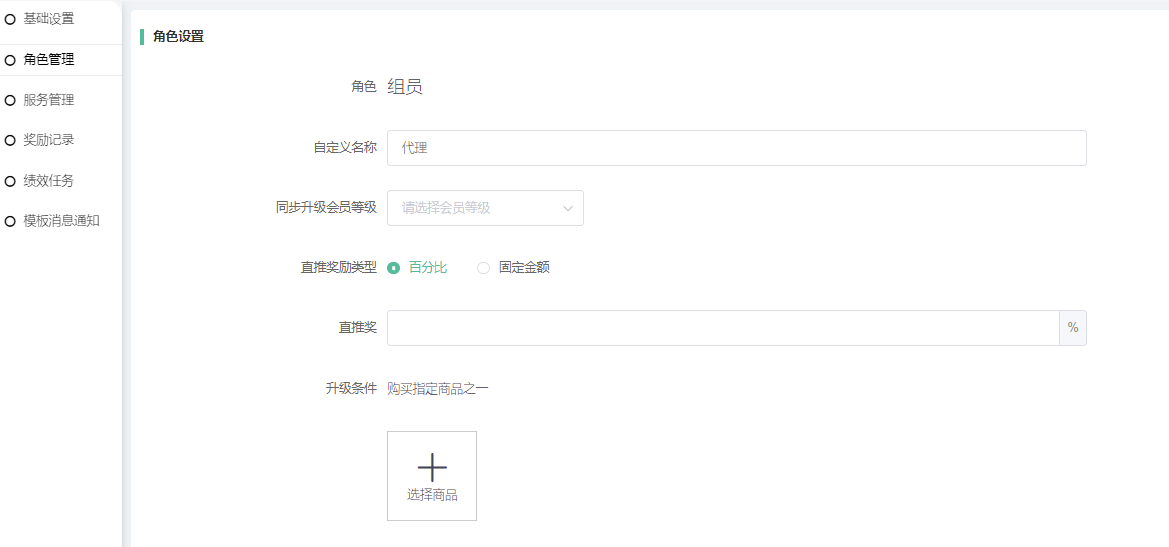Click the circle icon beside 奖励记录

[10, 141]
